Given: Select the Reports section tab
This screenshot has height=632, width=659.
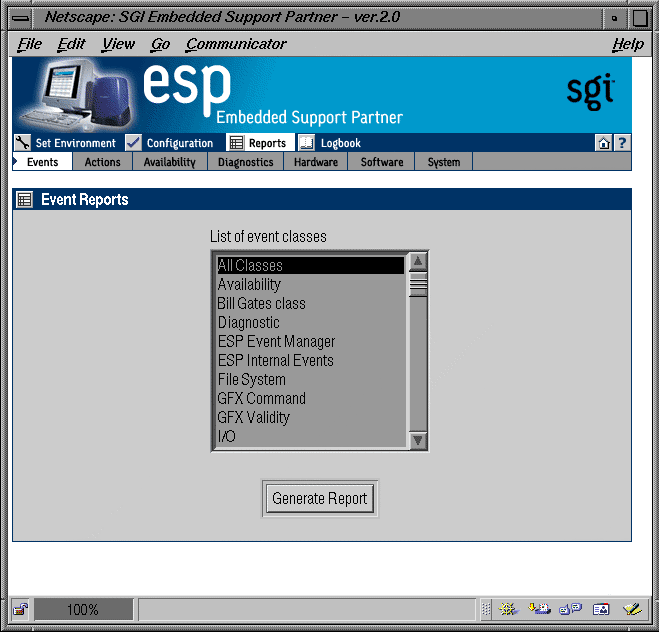Looking at the screenshot, I should pos(259,143).
